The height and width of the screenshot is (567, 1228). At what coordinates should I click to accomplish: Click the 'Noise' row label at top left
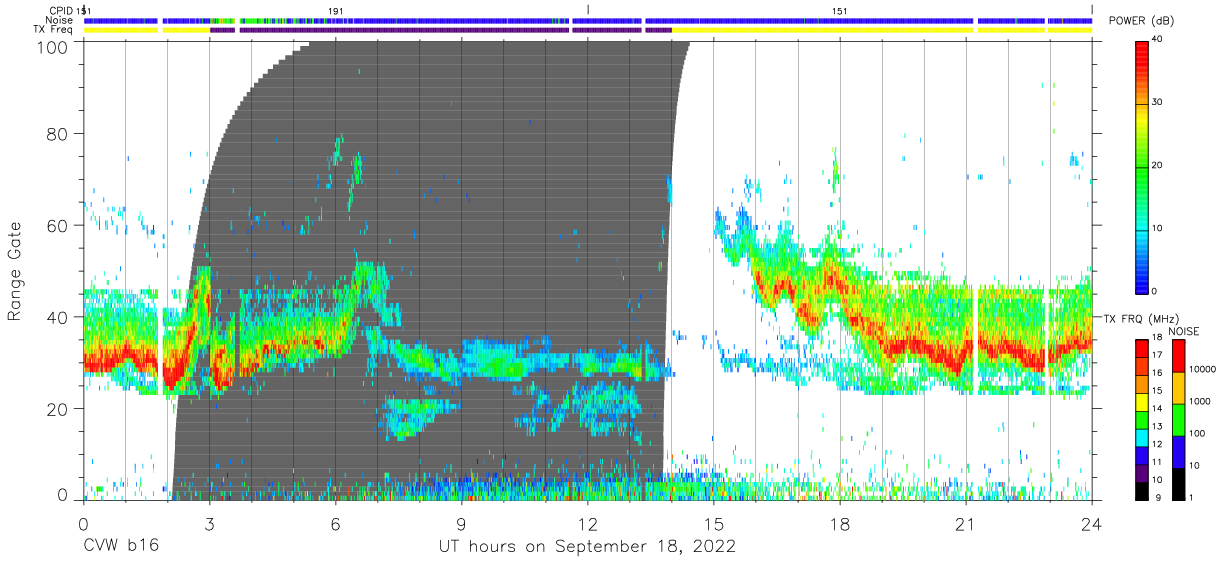60,20
